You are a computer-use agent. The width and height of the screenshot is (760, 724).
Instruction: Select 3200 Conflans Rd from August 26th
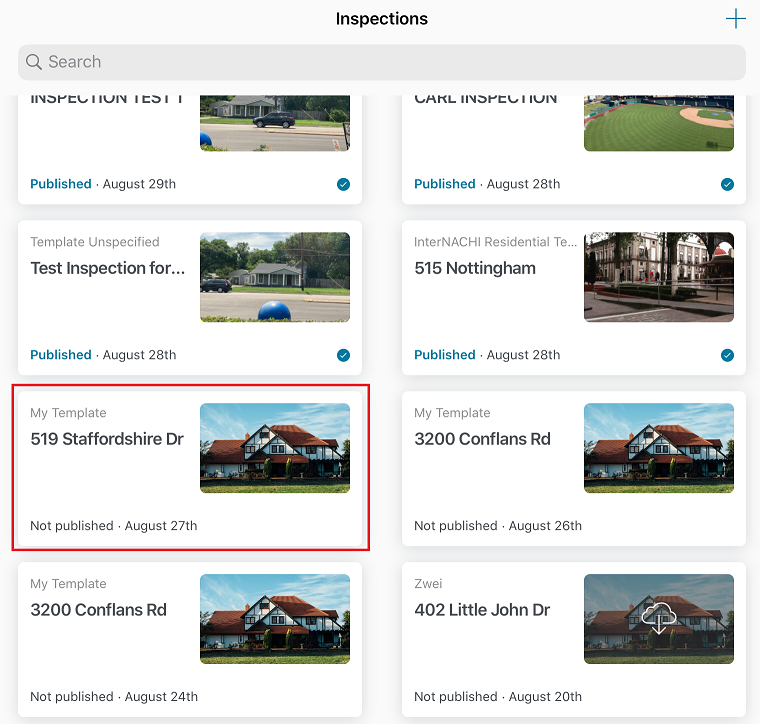(482, 439)
